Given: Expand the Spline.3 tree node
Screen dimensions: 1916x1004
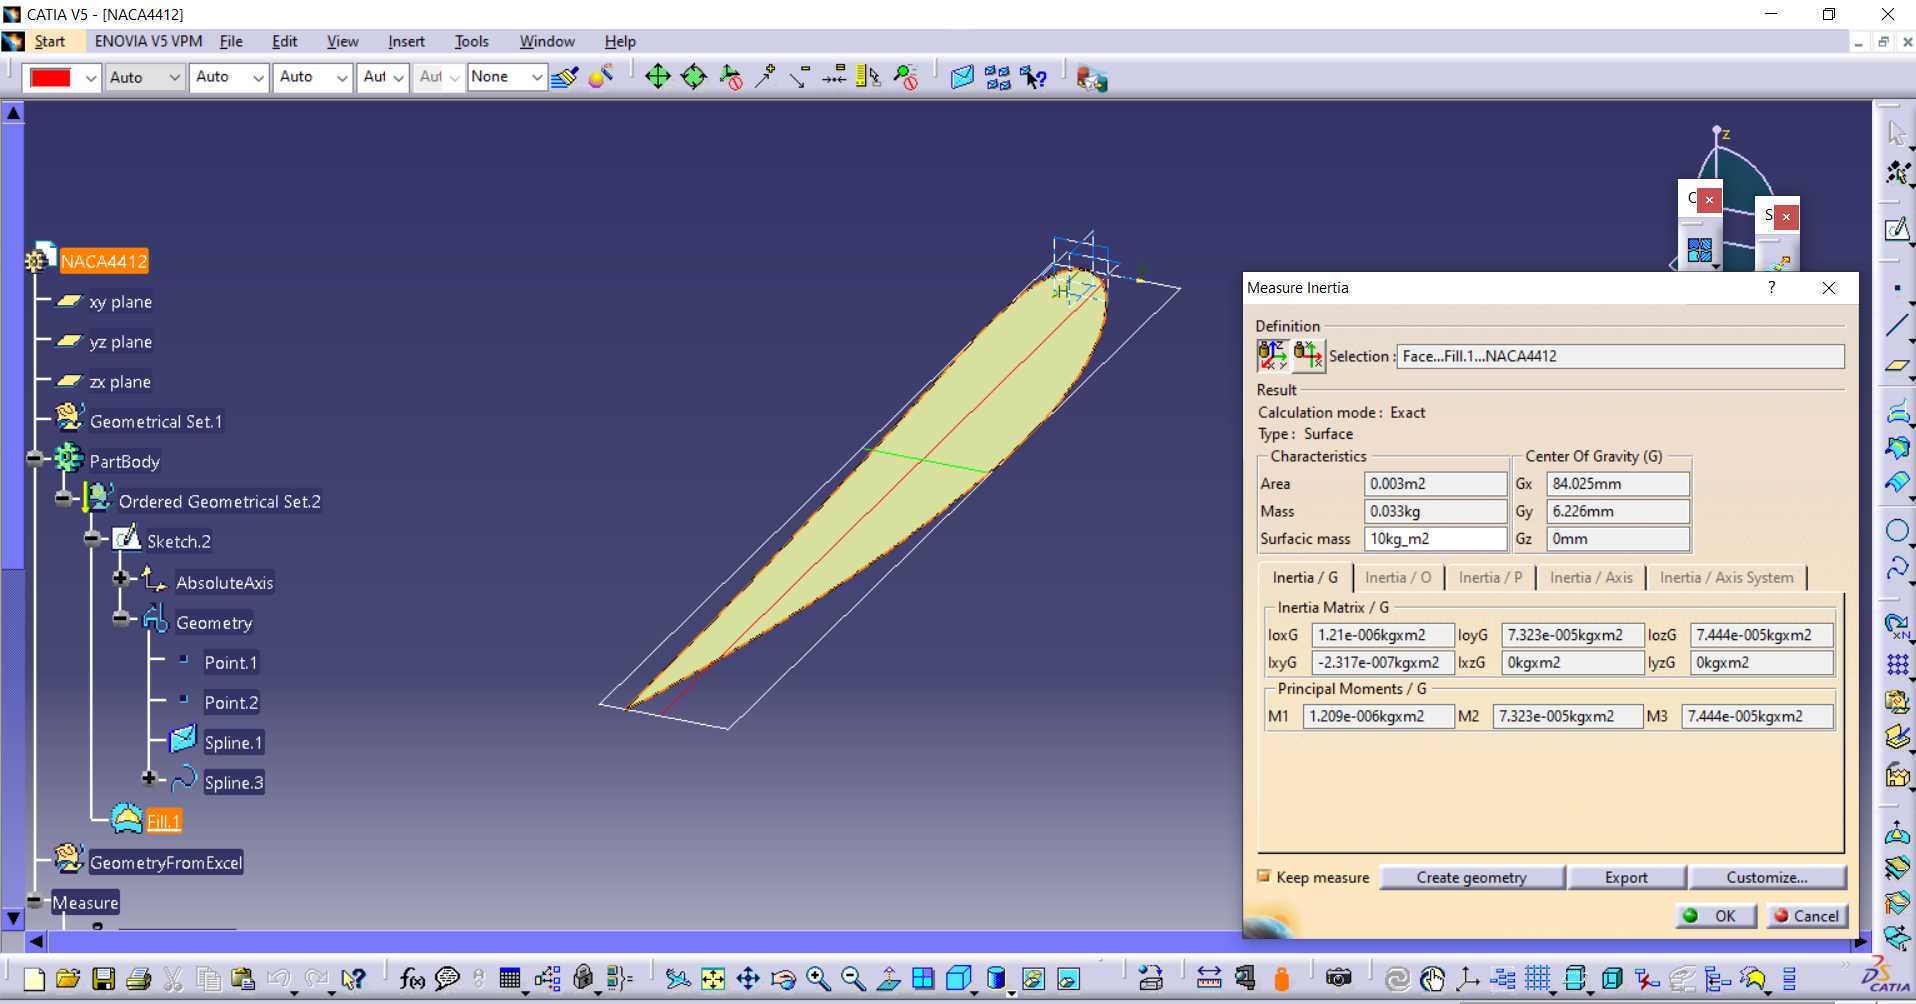Looking at the screenshot, I should coord(149,778).
